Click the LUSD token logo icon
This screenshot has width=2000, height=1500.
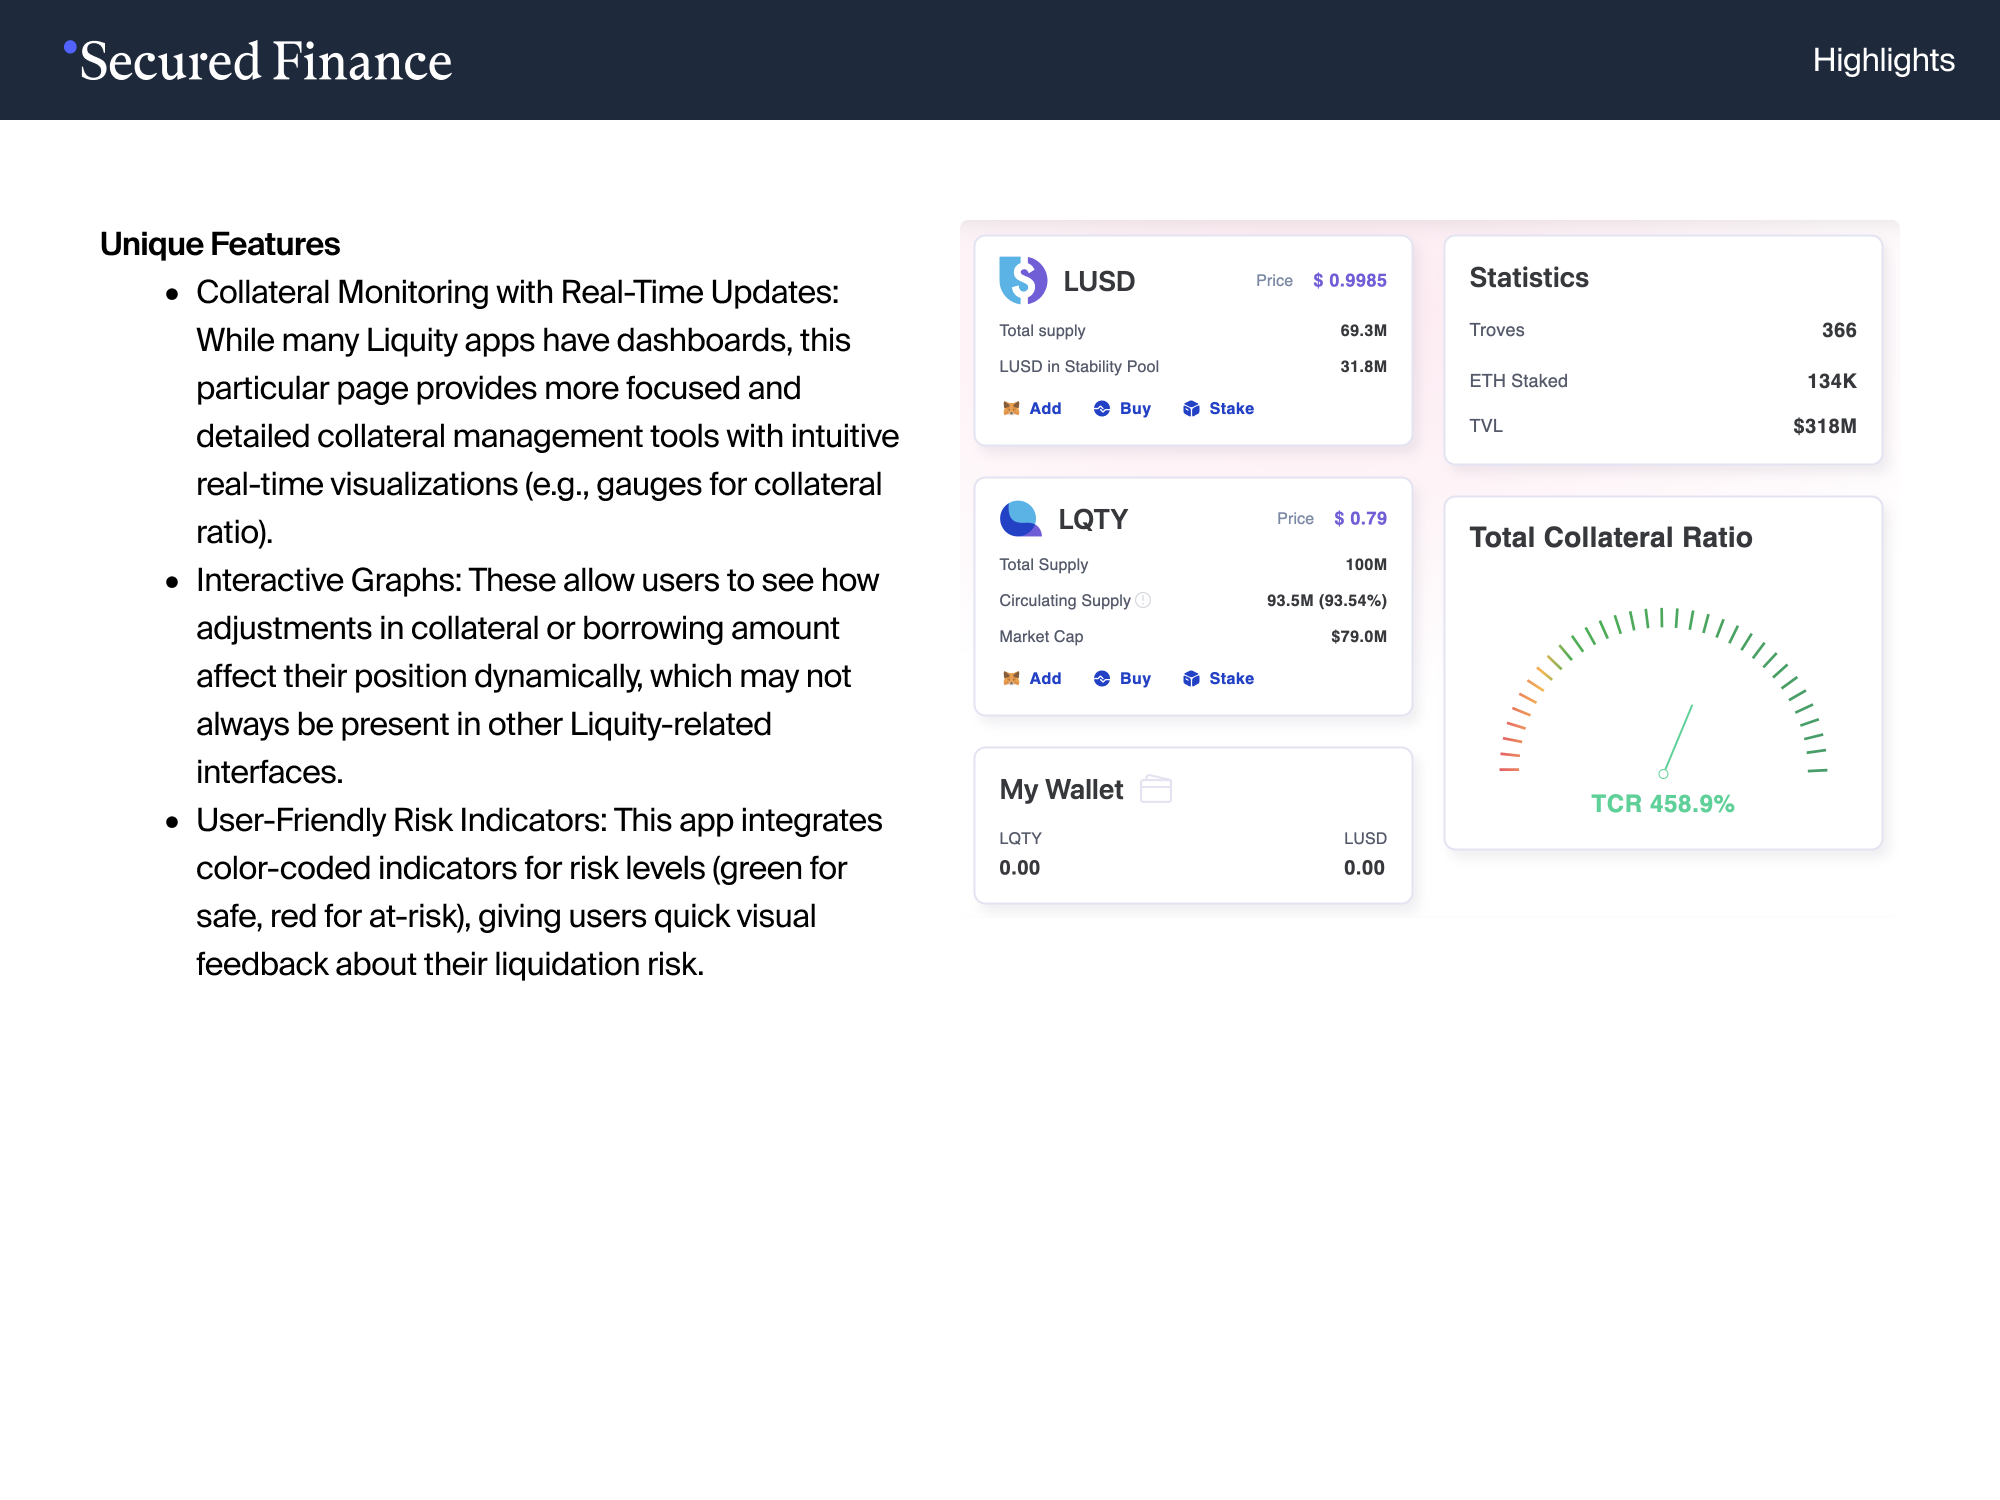1023,280
